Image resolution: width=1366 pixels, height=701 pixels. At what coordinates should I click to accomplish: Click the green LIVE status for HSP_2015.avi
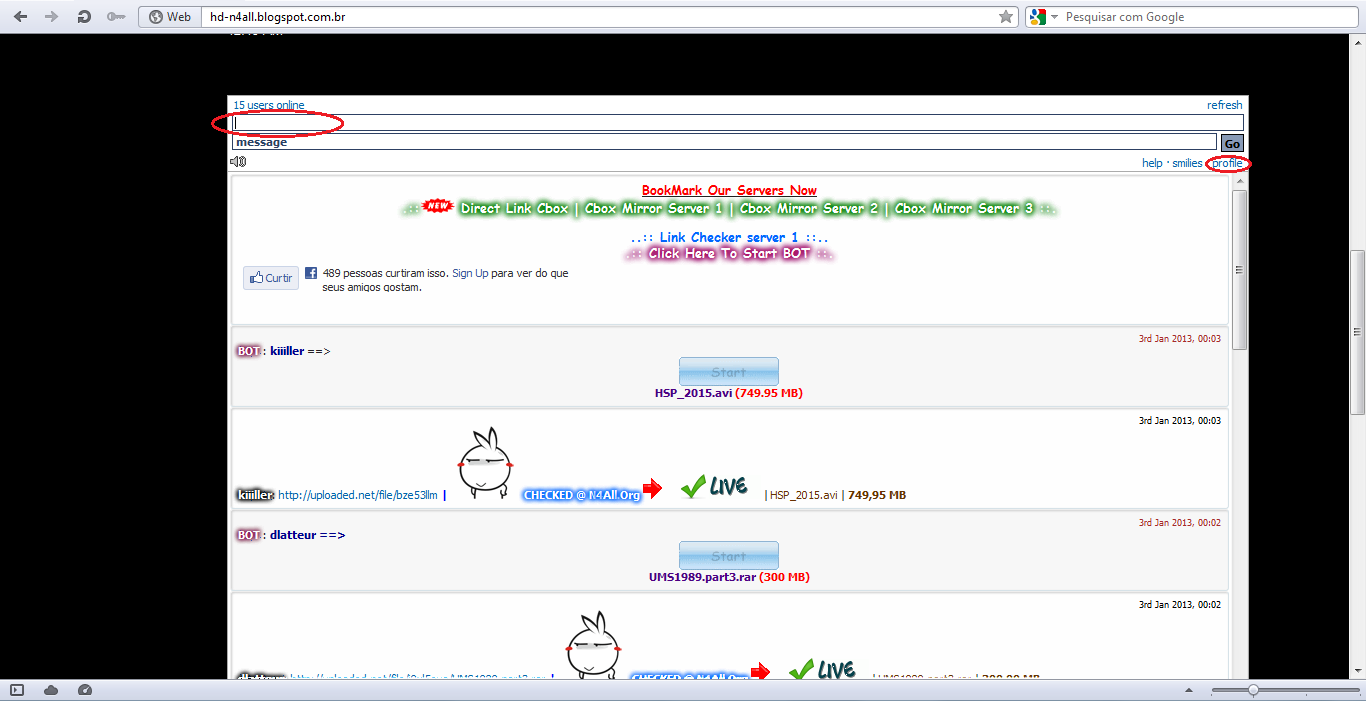click(714, 486)
